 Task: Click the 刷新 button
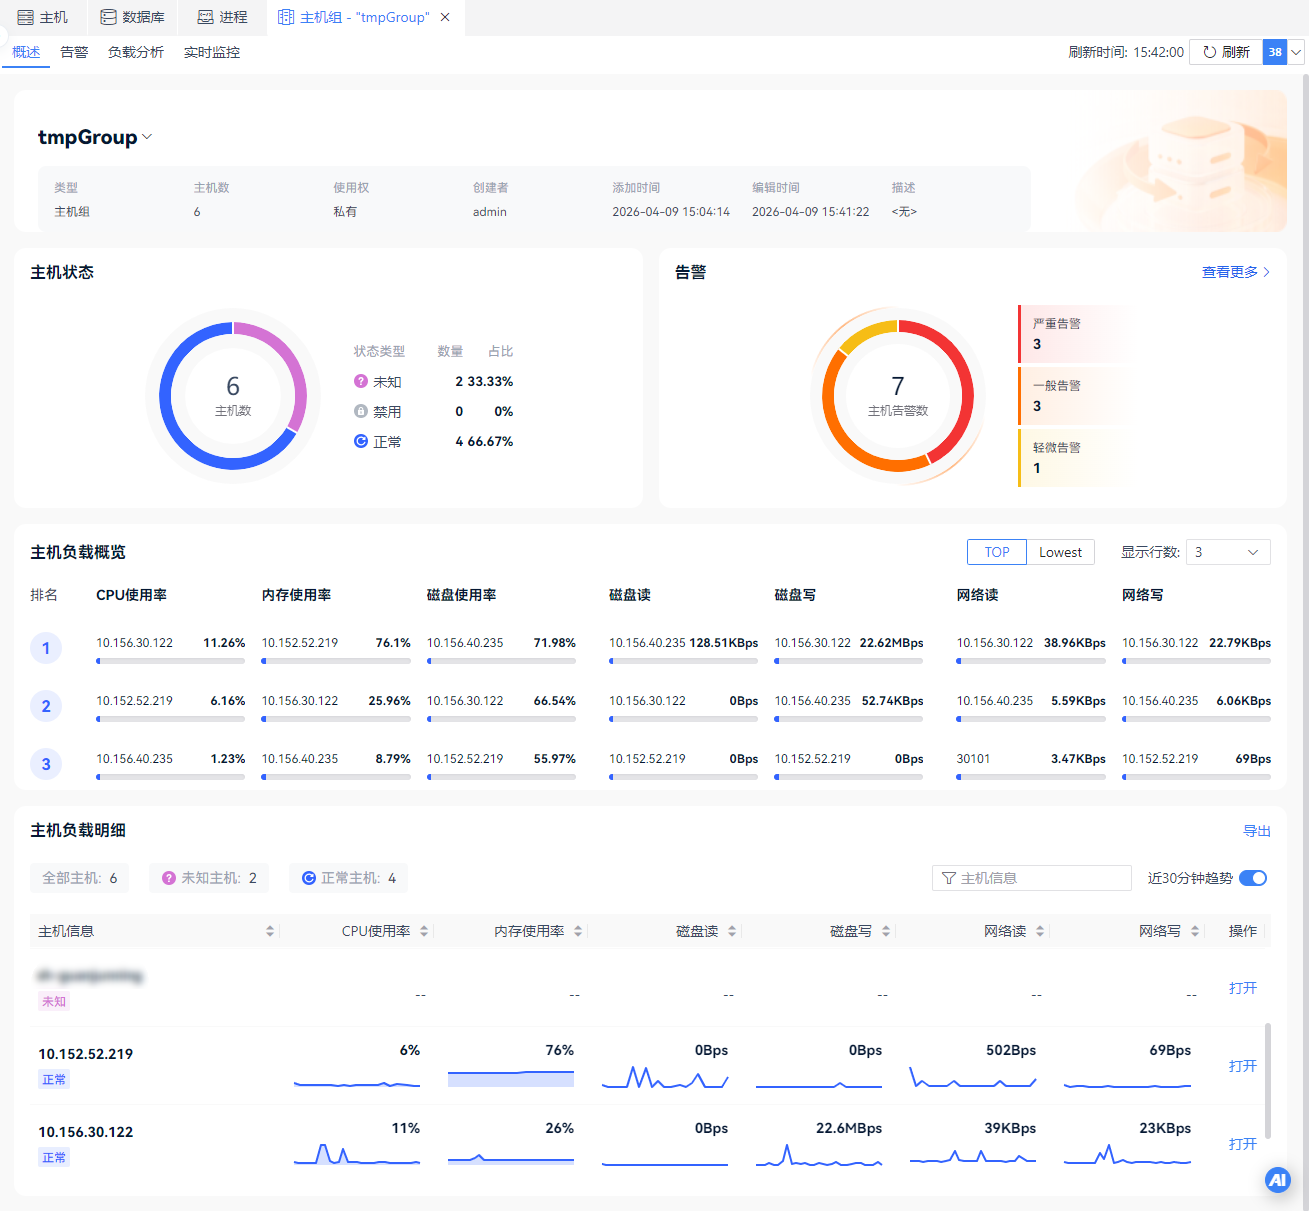(1226, 52)
